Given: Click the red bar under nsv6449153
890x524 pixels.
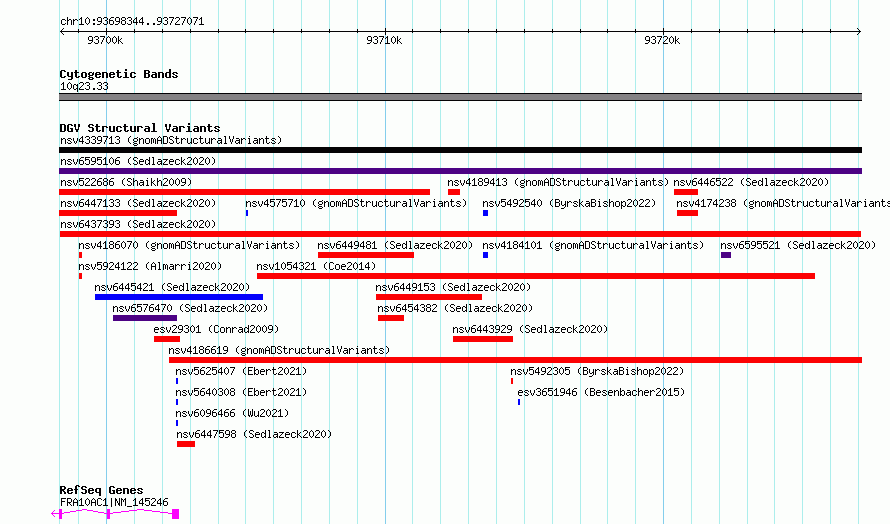Looking at the screenshot, I should click(429, 297).
